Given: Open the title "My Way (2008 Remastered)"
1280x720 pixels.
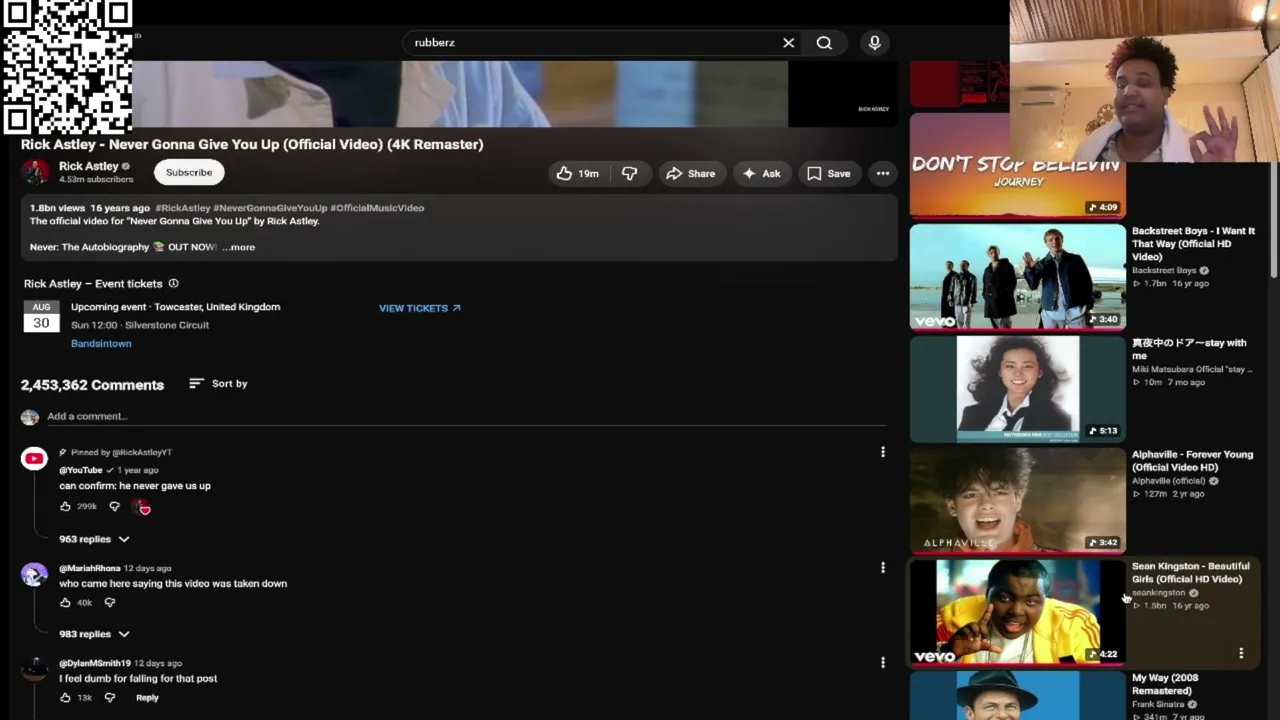Looking at the screenshot, I should (x=1165, y=685).
